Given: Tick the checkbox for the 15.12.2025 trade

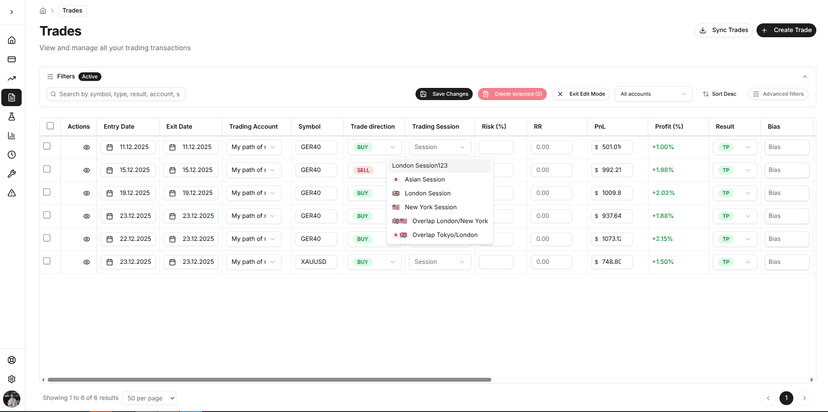Looking at the screenshot, I should [47, 169].
